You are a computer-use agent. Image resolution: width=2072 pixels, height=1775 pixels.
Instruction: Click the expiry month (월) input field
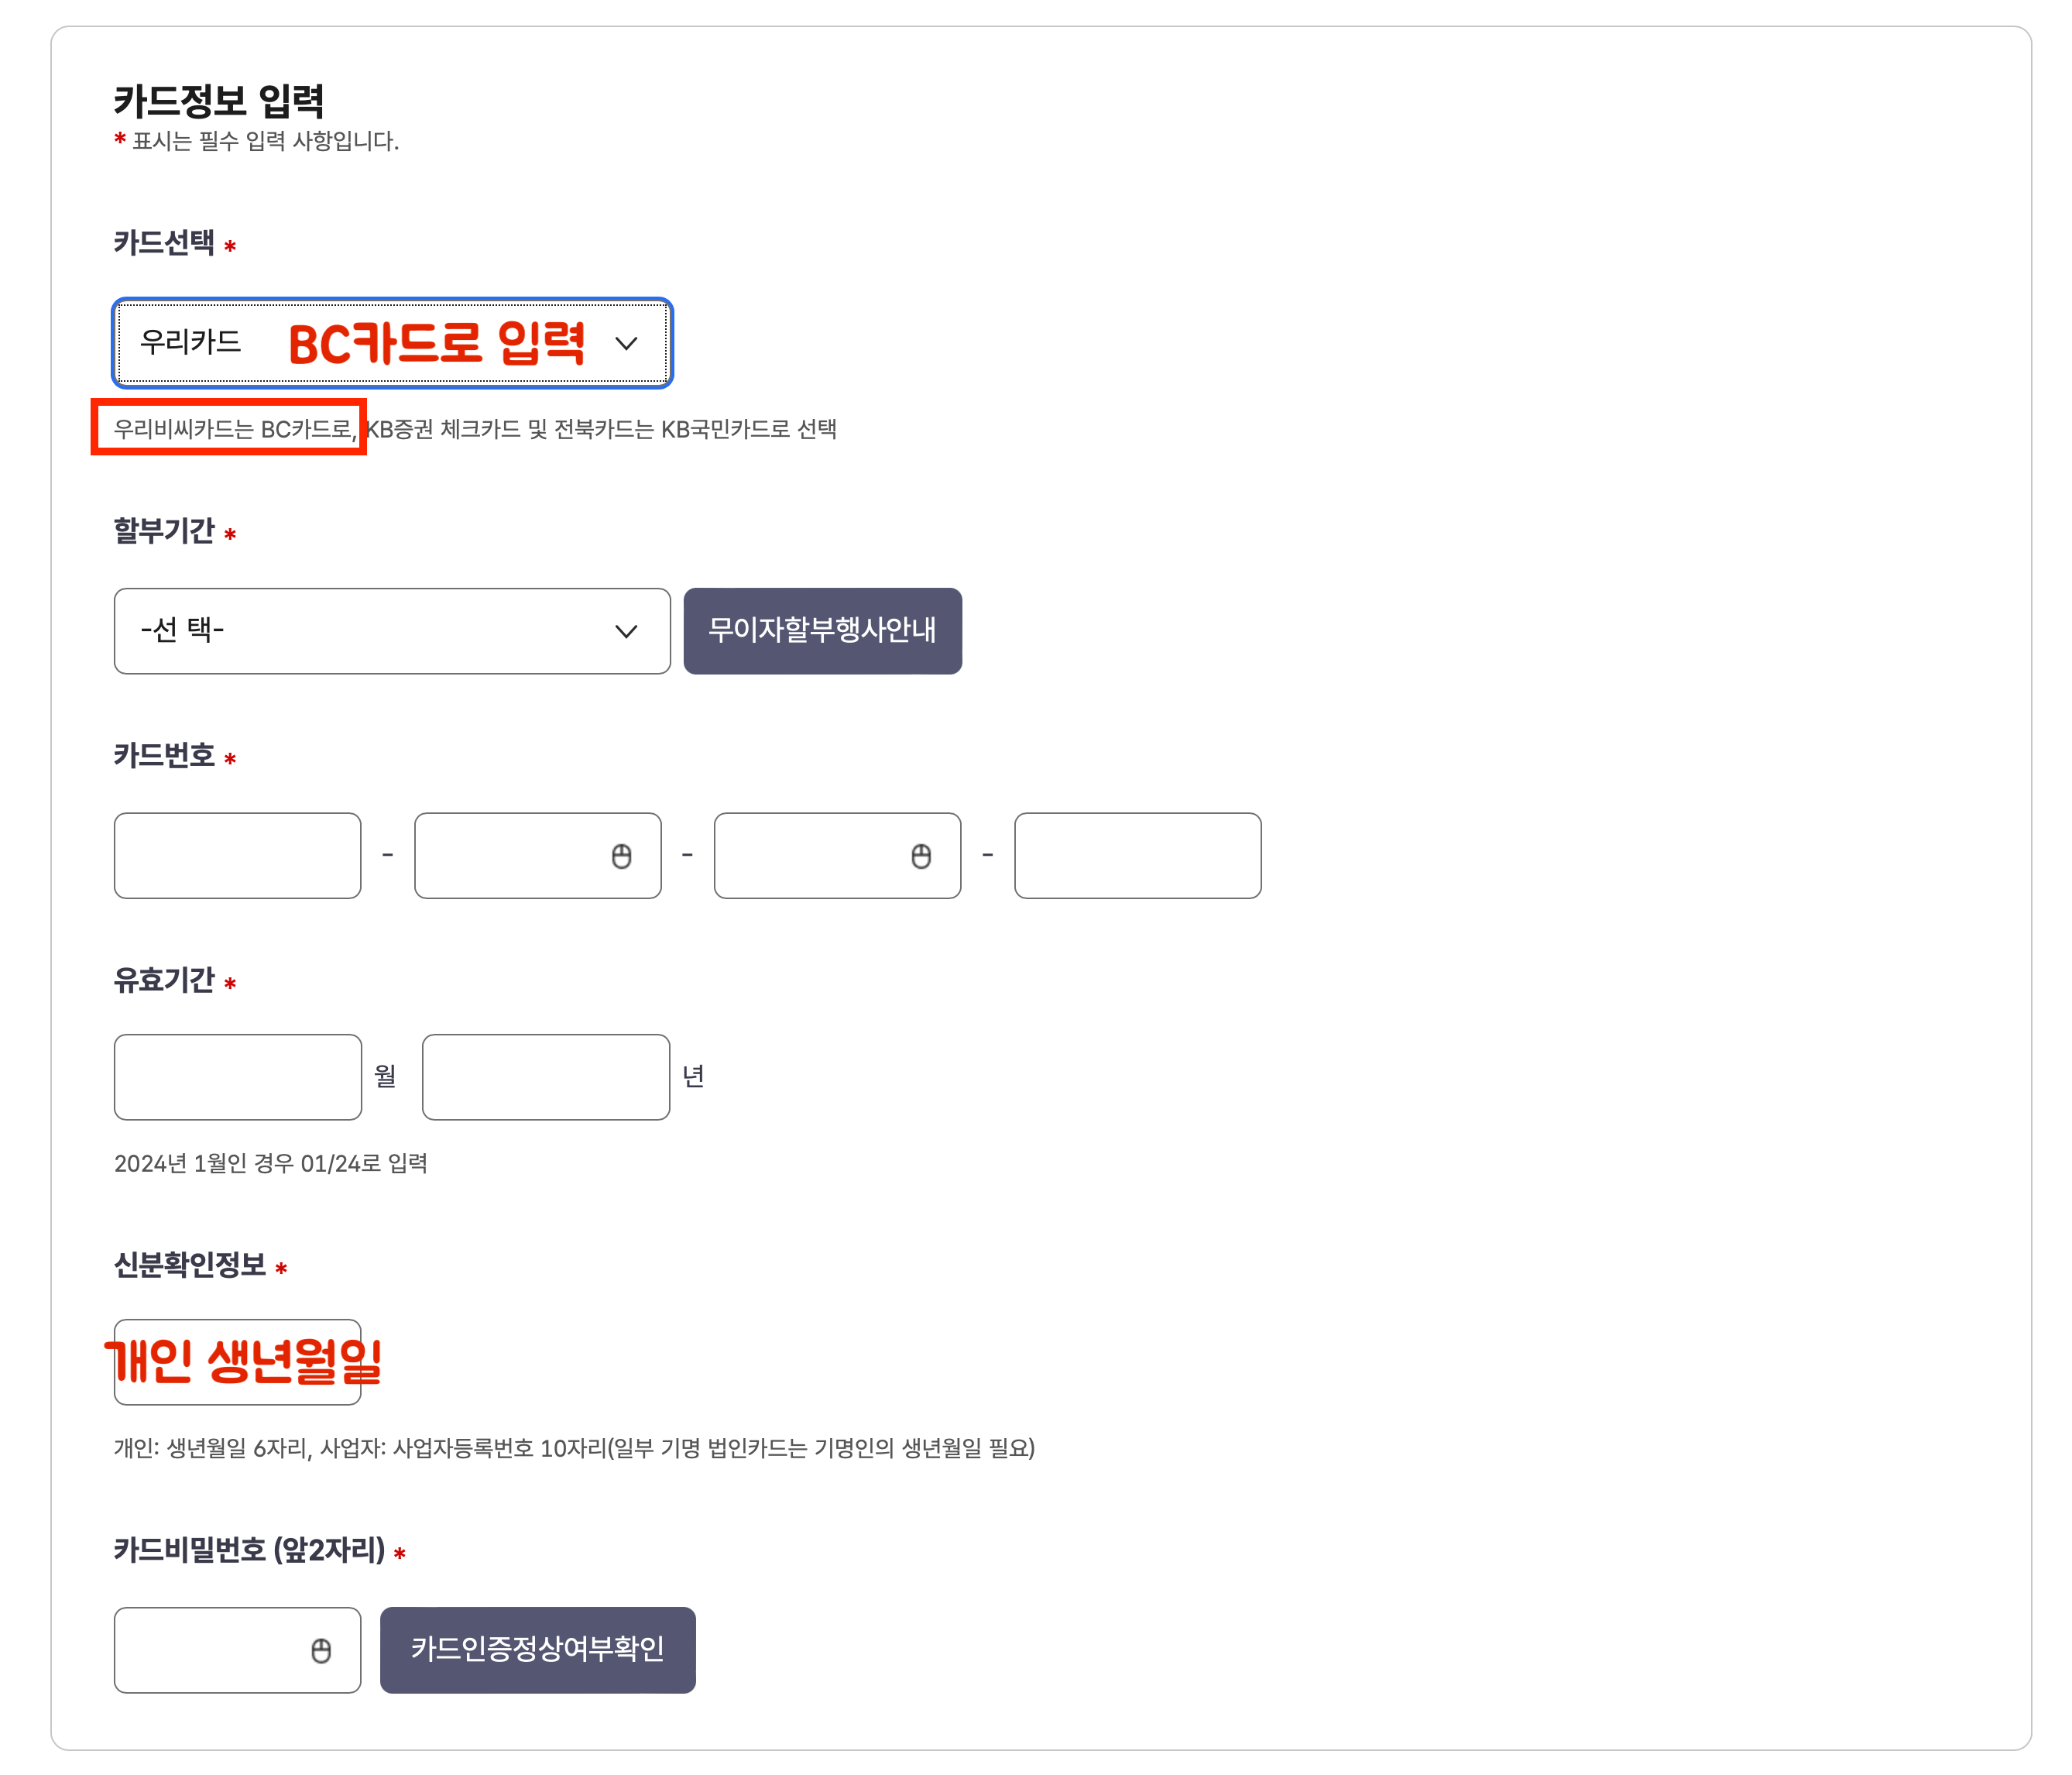237,1077
